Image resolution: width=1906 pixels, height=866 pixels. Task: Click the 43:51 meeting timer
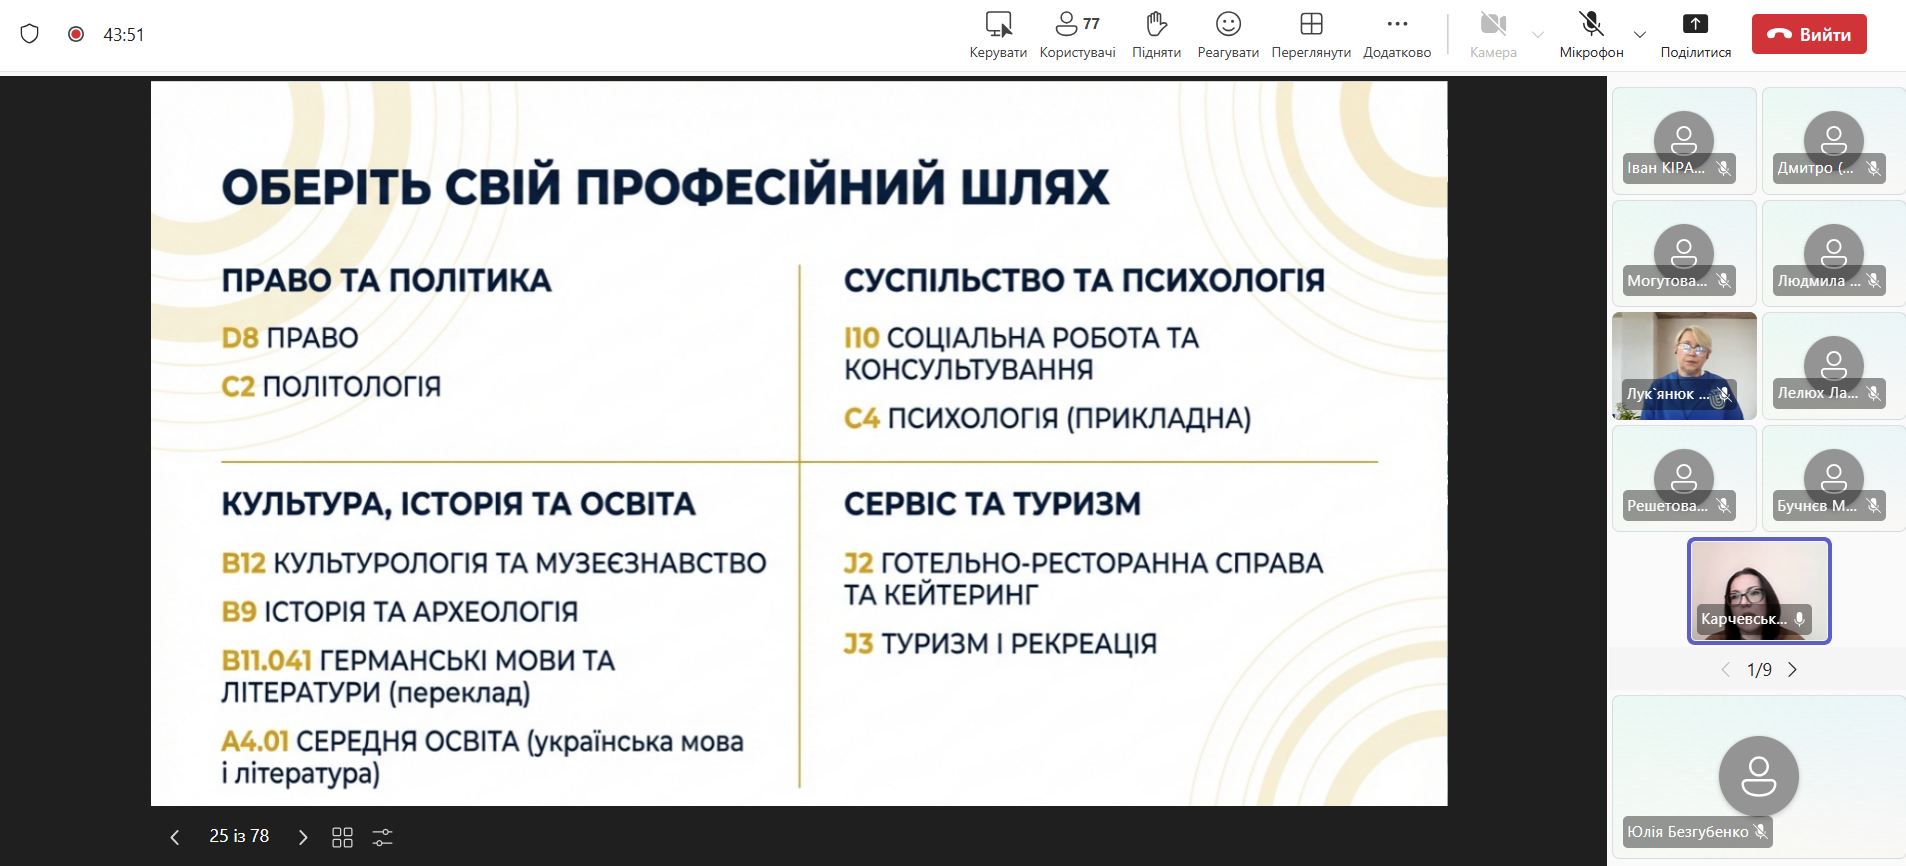(x=124, y=35)
